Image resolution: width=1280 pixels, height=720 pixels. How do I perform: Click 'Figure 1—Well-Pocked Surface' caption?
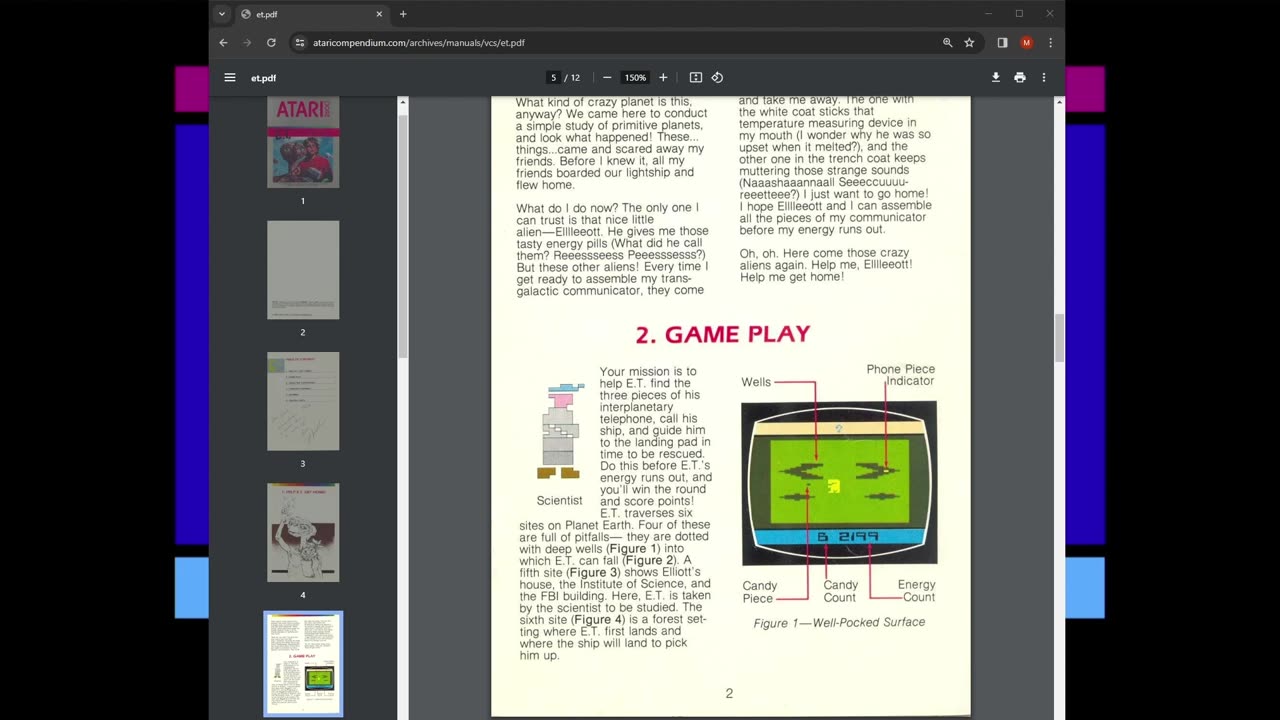tap(839, 622)
